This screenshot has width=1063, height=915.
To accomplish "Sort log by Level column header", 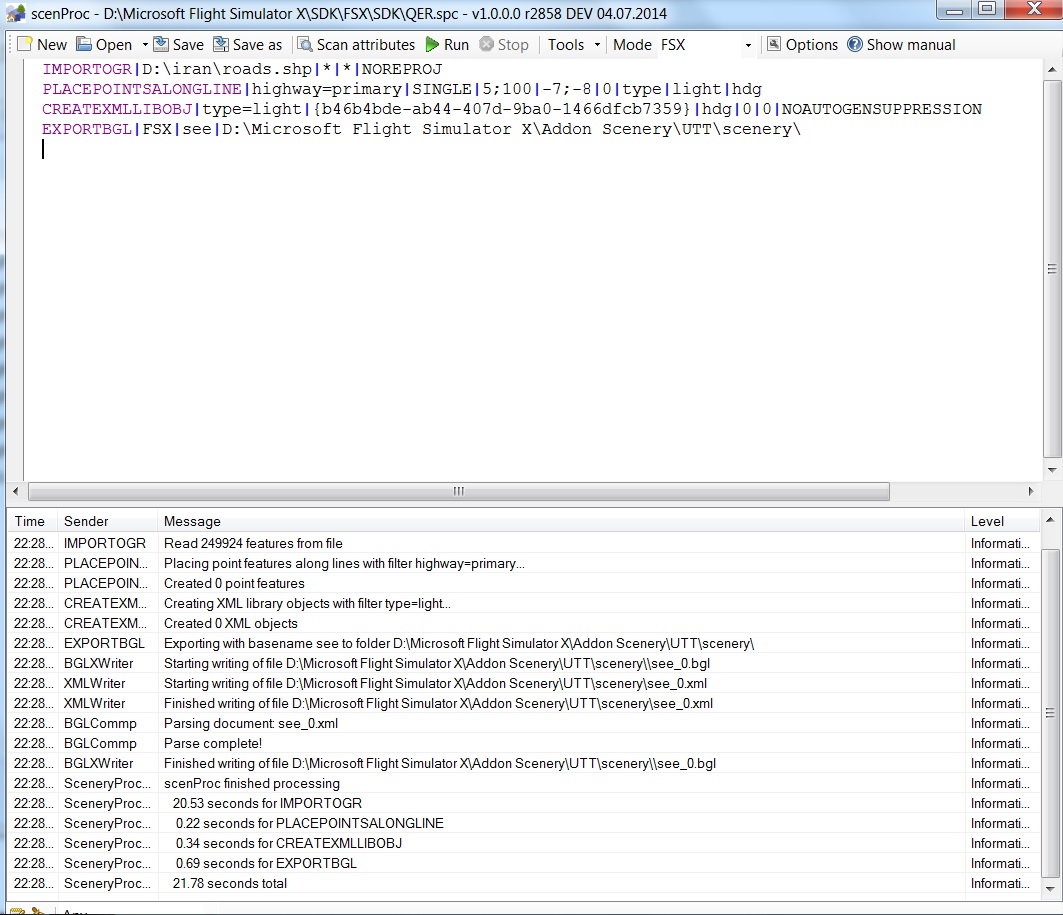I will [1001, 521].
